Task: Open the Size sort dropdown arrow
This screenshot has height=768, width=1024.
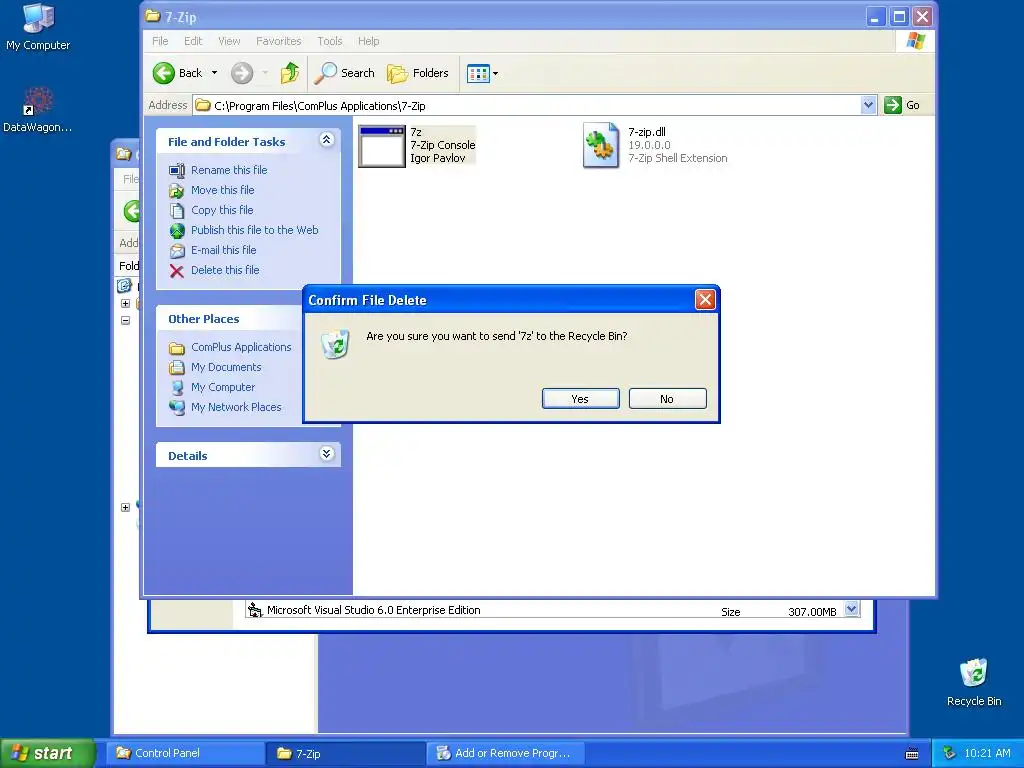Action: tap(852, 609)
